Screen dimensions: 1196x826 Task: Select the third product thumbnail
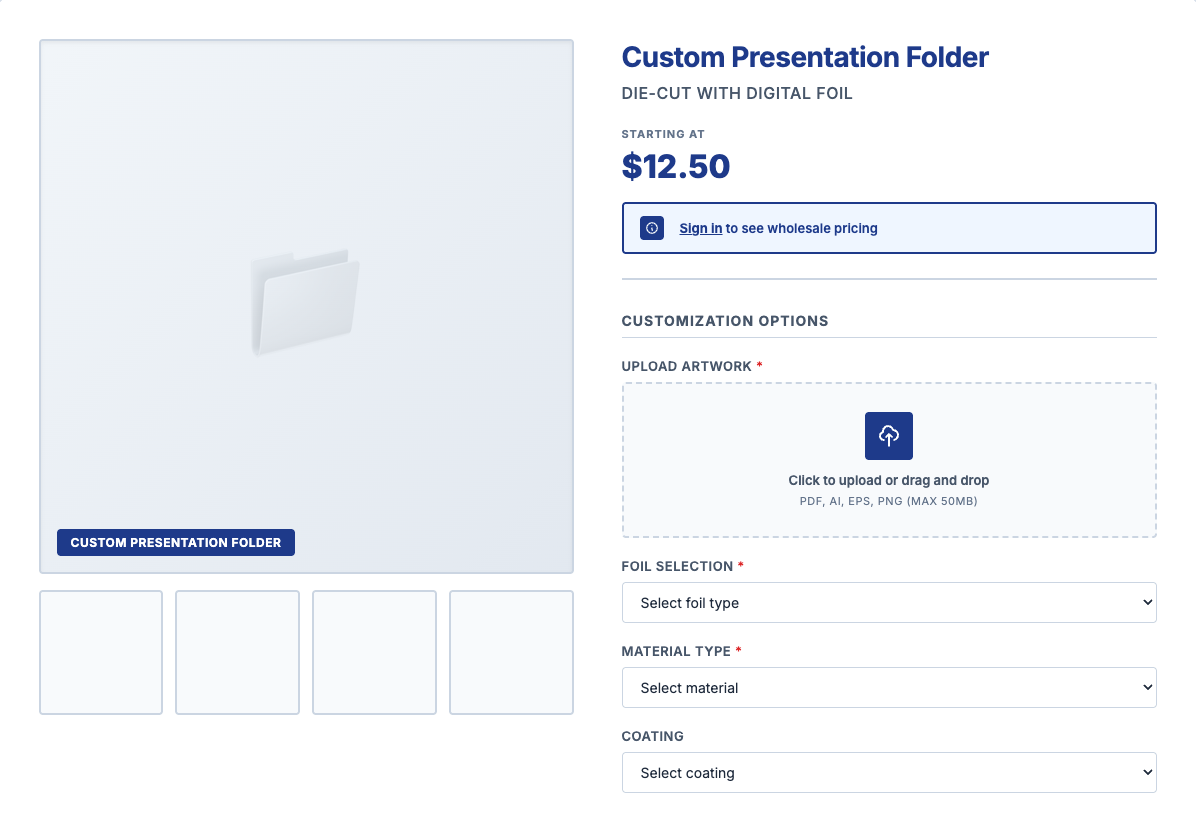click(374, 652)
